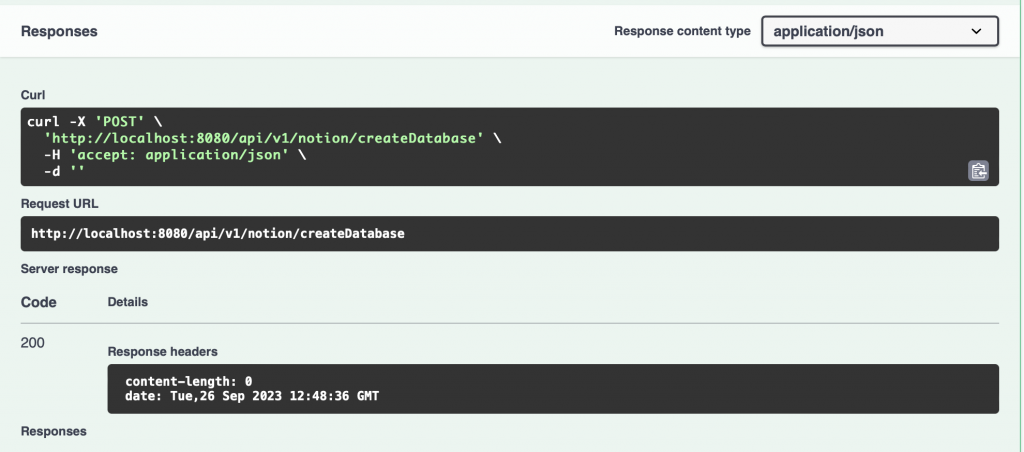Click the 200 status code

[x=33, y=343]
